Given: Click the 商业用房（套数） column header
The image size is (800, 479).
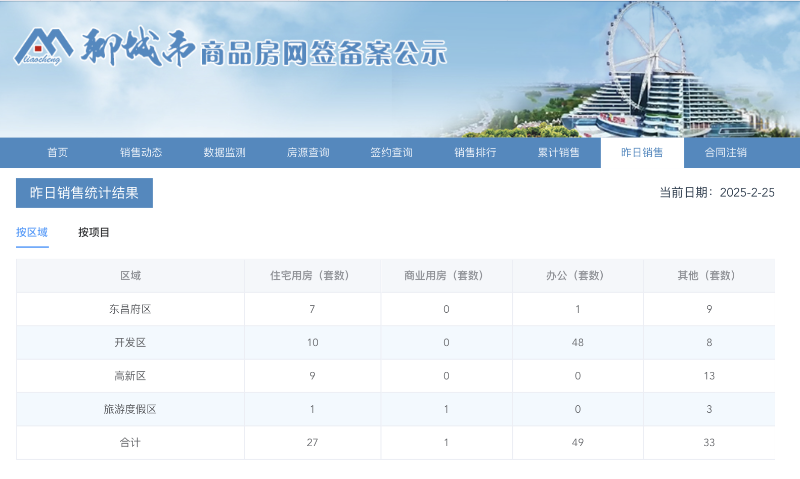Looking at the screenshot, I should click(446, 276).
